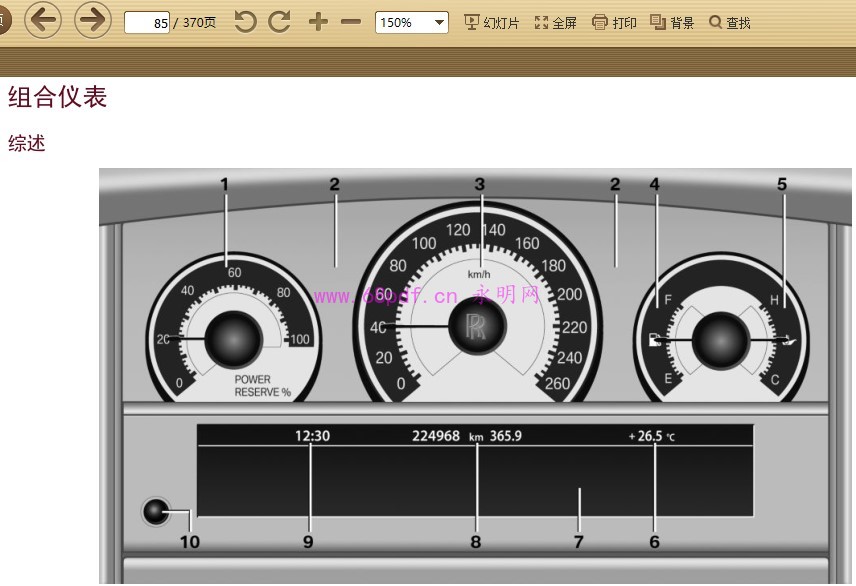Zoom in with the plus icon
Image resolution: width=856 pixels, height=586 pixels.
point(318,22)
